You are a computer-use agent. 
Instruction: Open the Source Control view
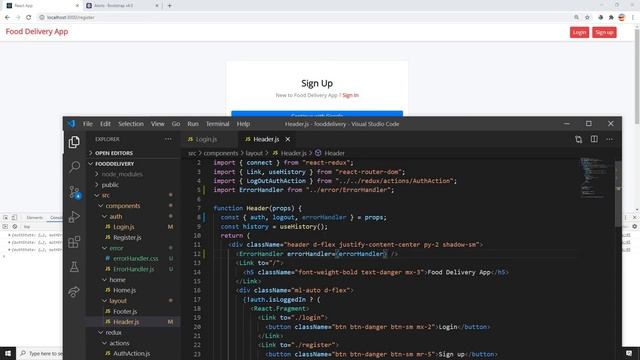tap(74, 192)
